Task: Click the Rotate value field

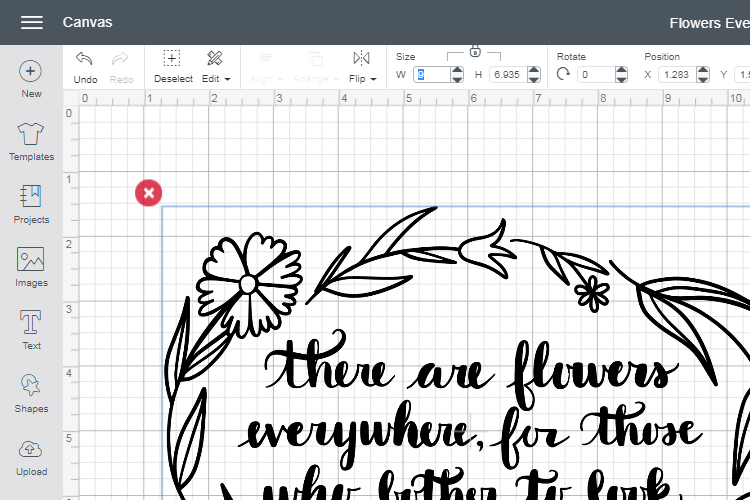Action: [x=596, y=74]
